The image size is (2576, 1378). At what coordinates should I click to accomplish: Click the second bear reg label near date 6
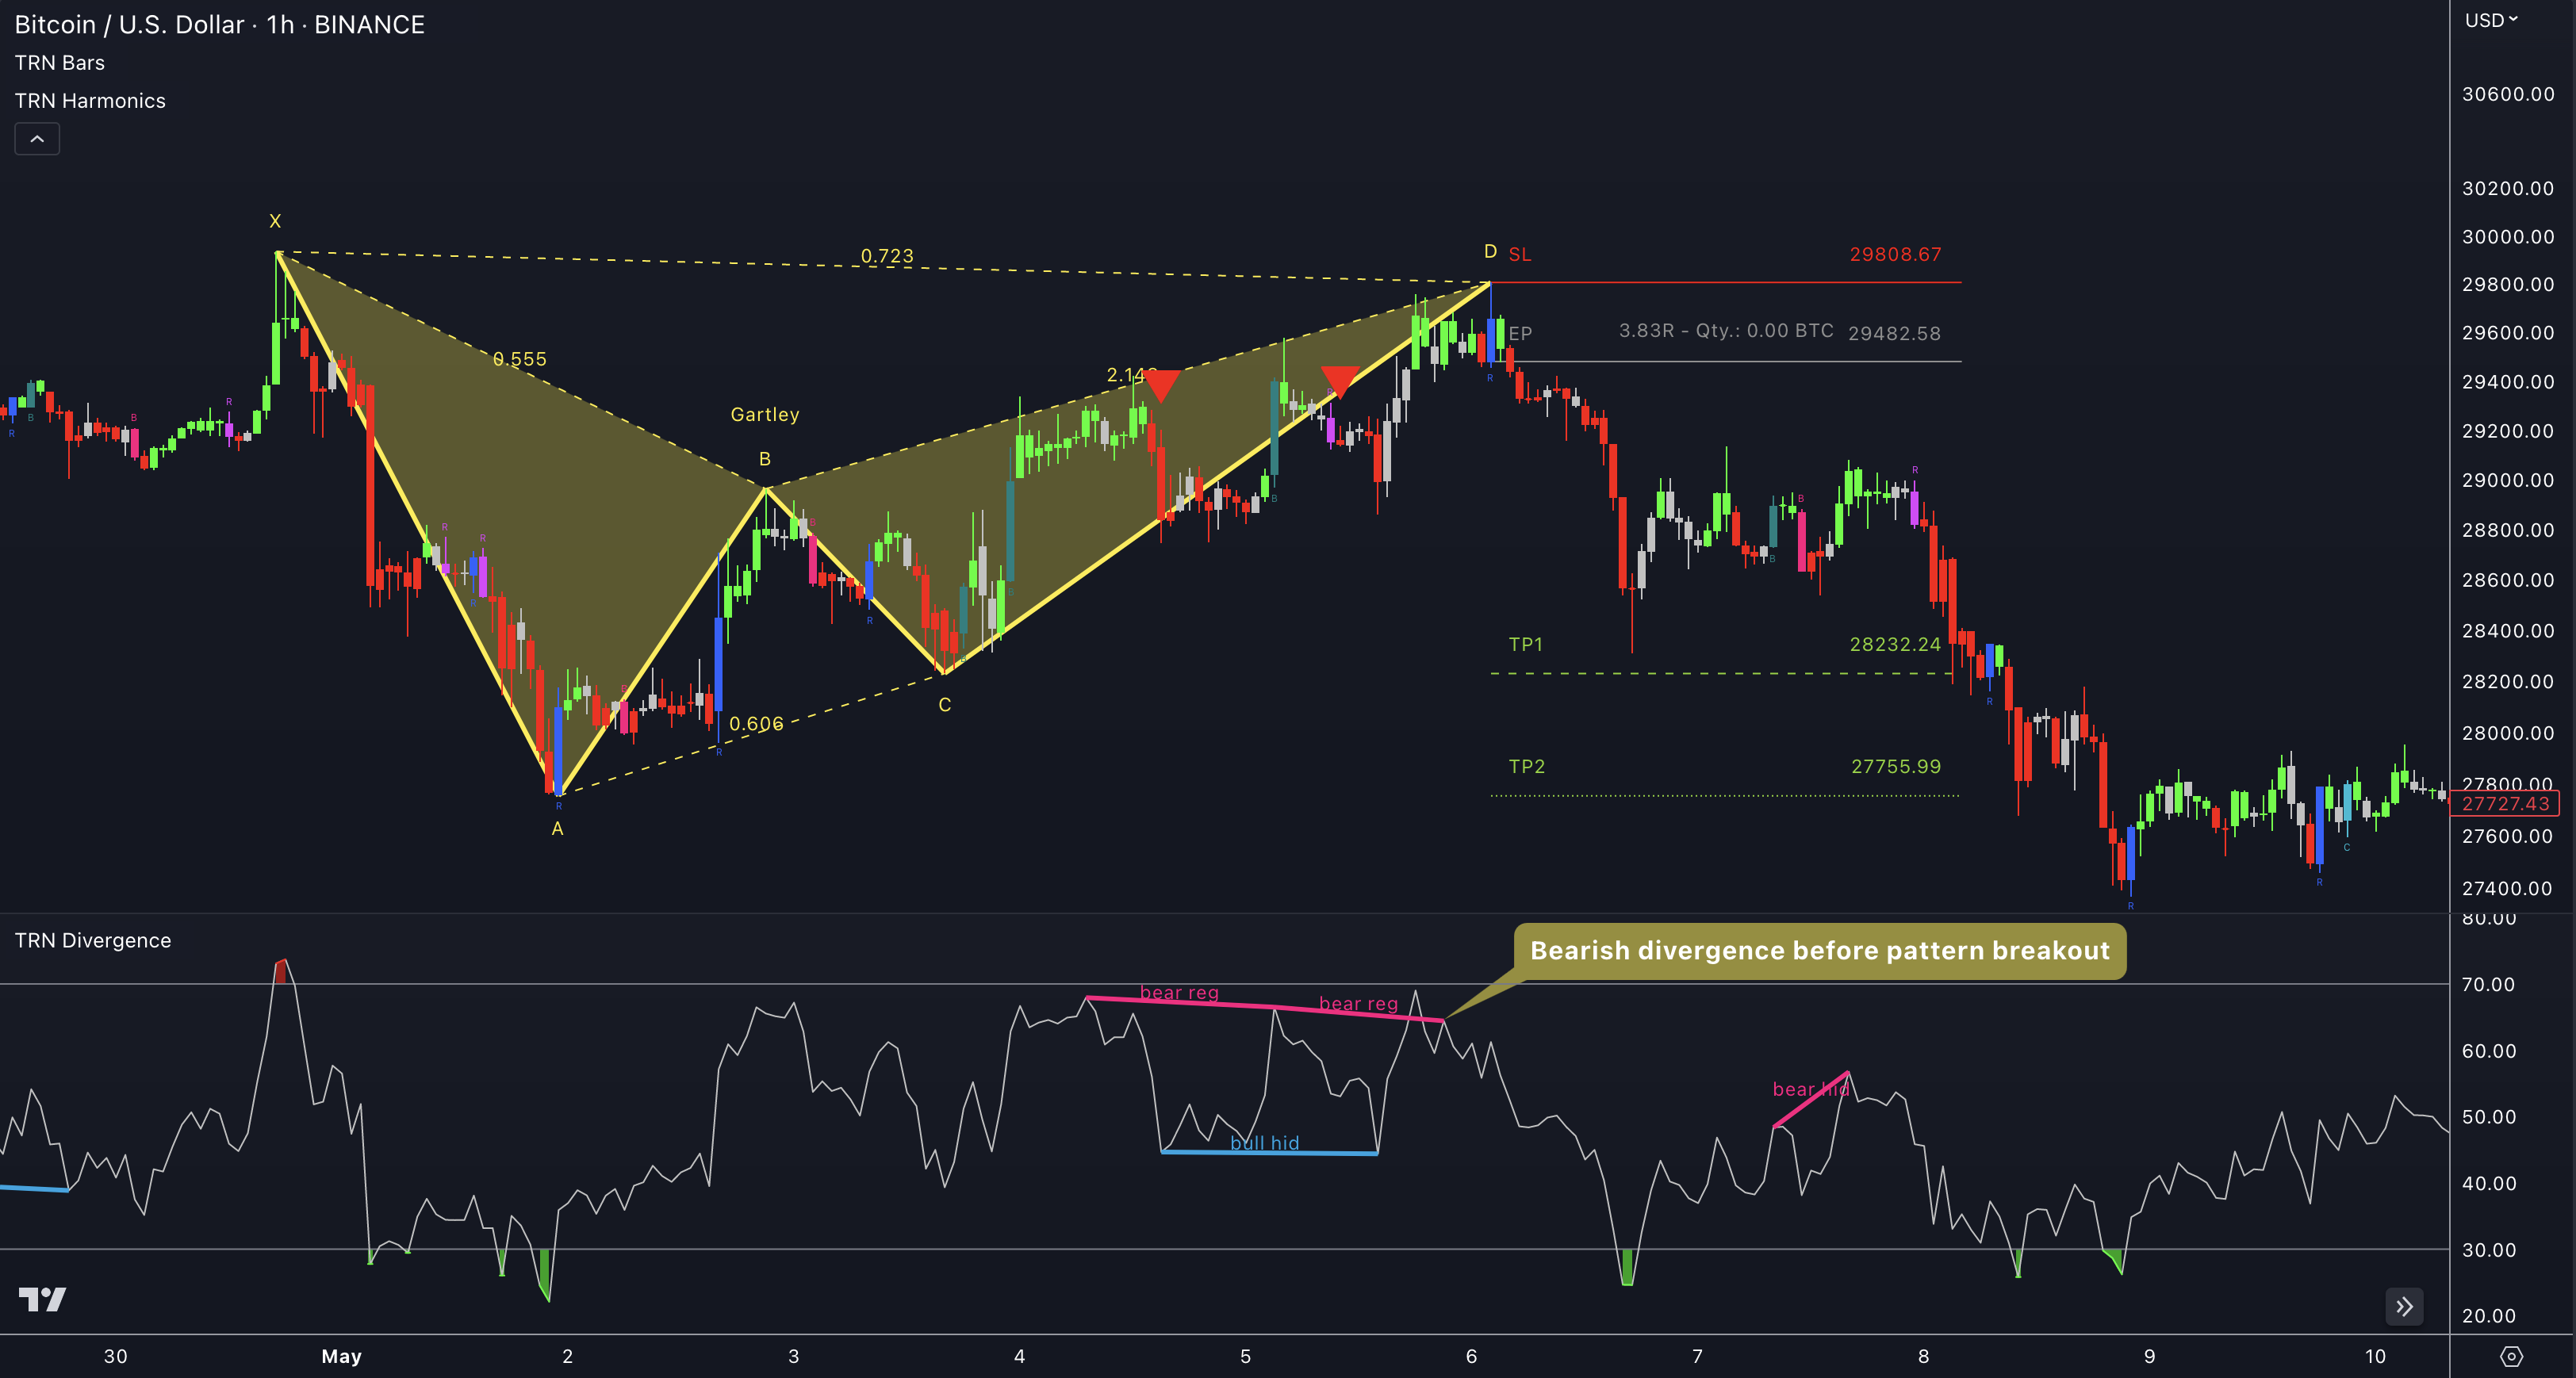coord(1358,1003)
